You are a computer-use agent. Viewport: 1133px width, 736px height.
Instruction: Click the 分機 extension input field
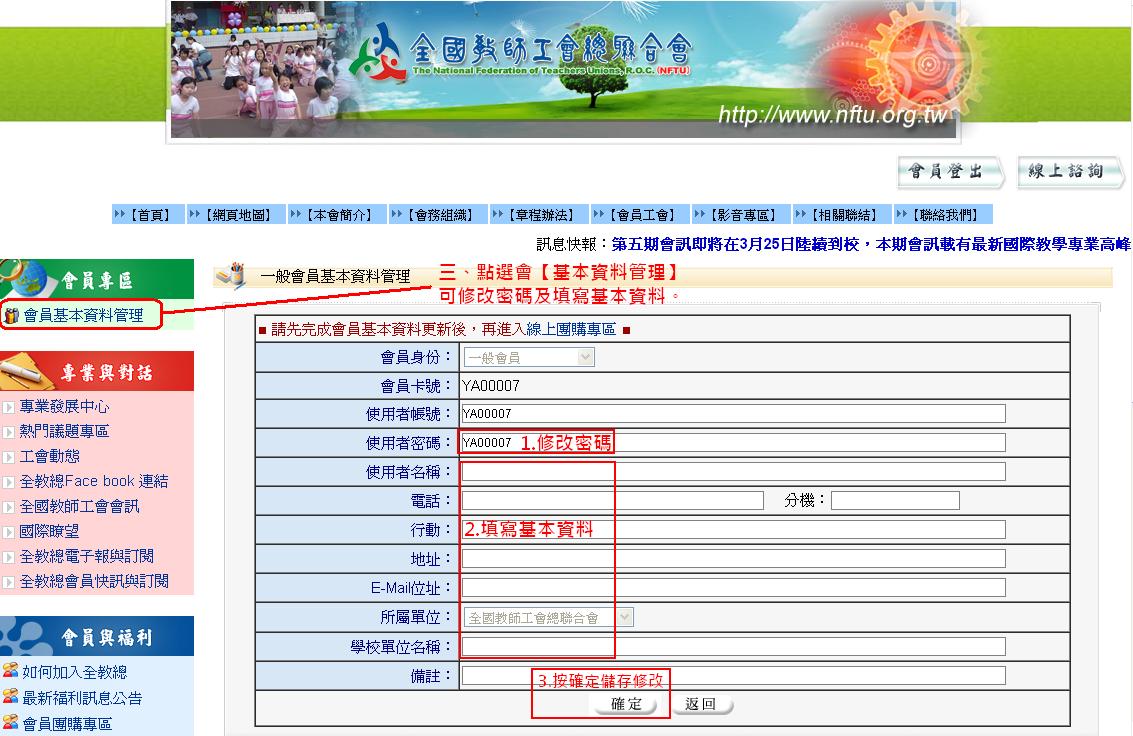coord(895,501)
